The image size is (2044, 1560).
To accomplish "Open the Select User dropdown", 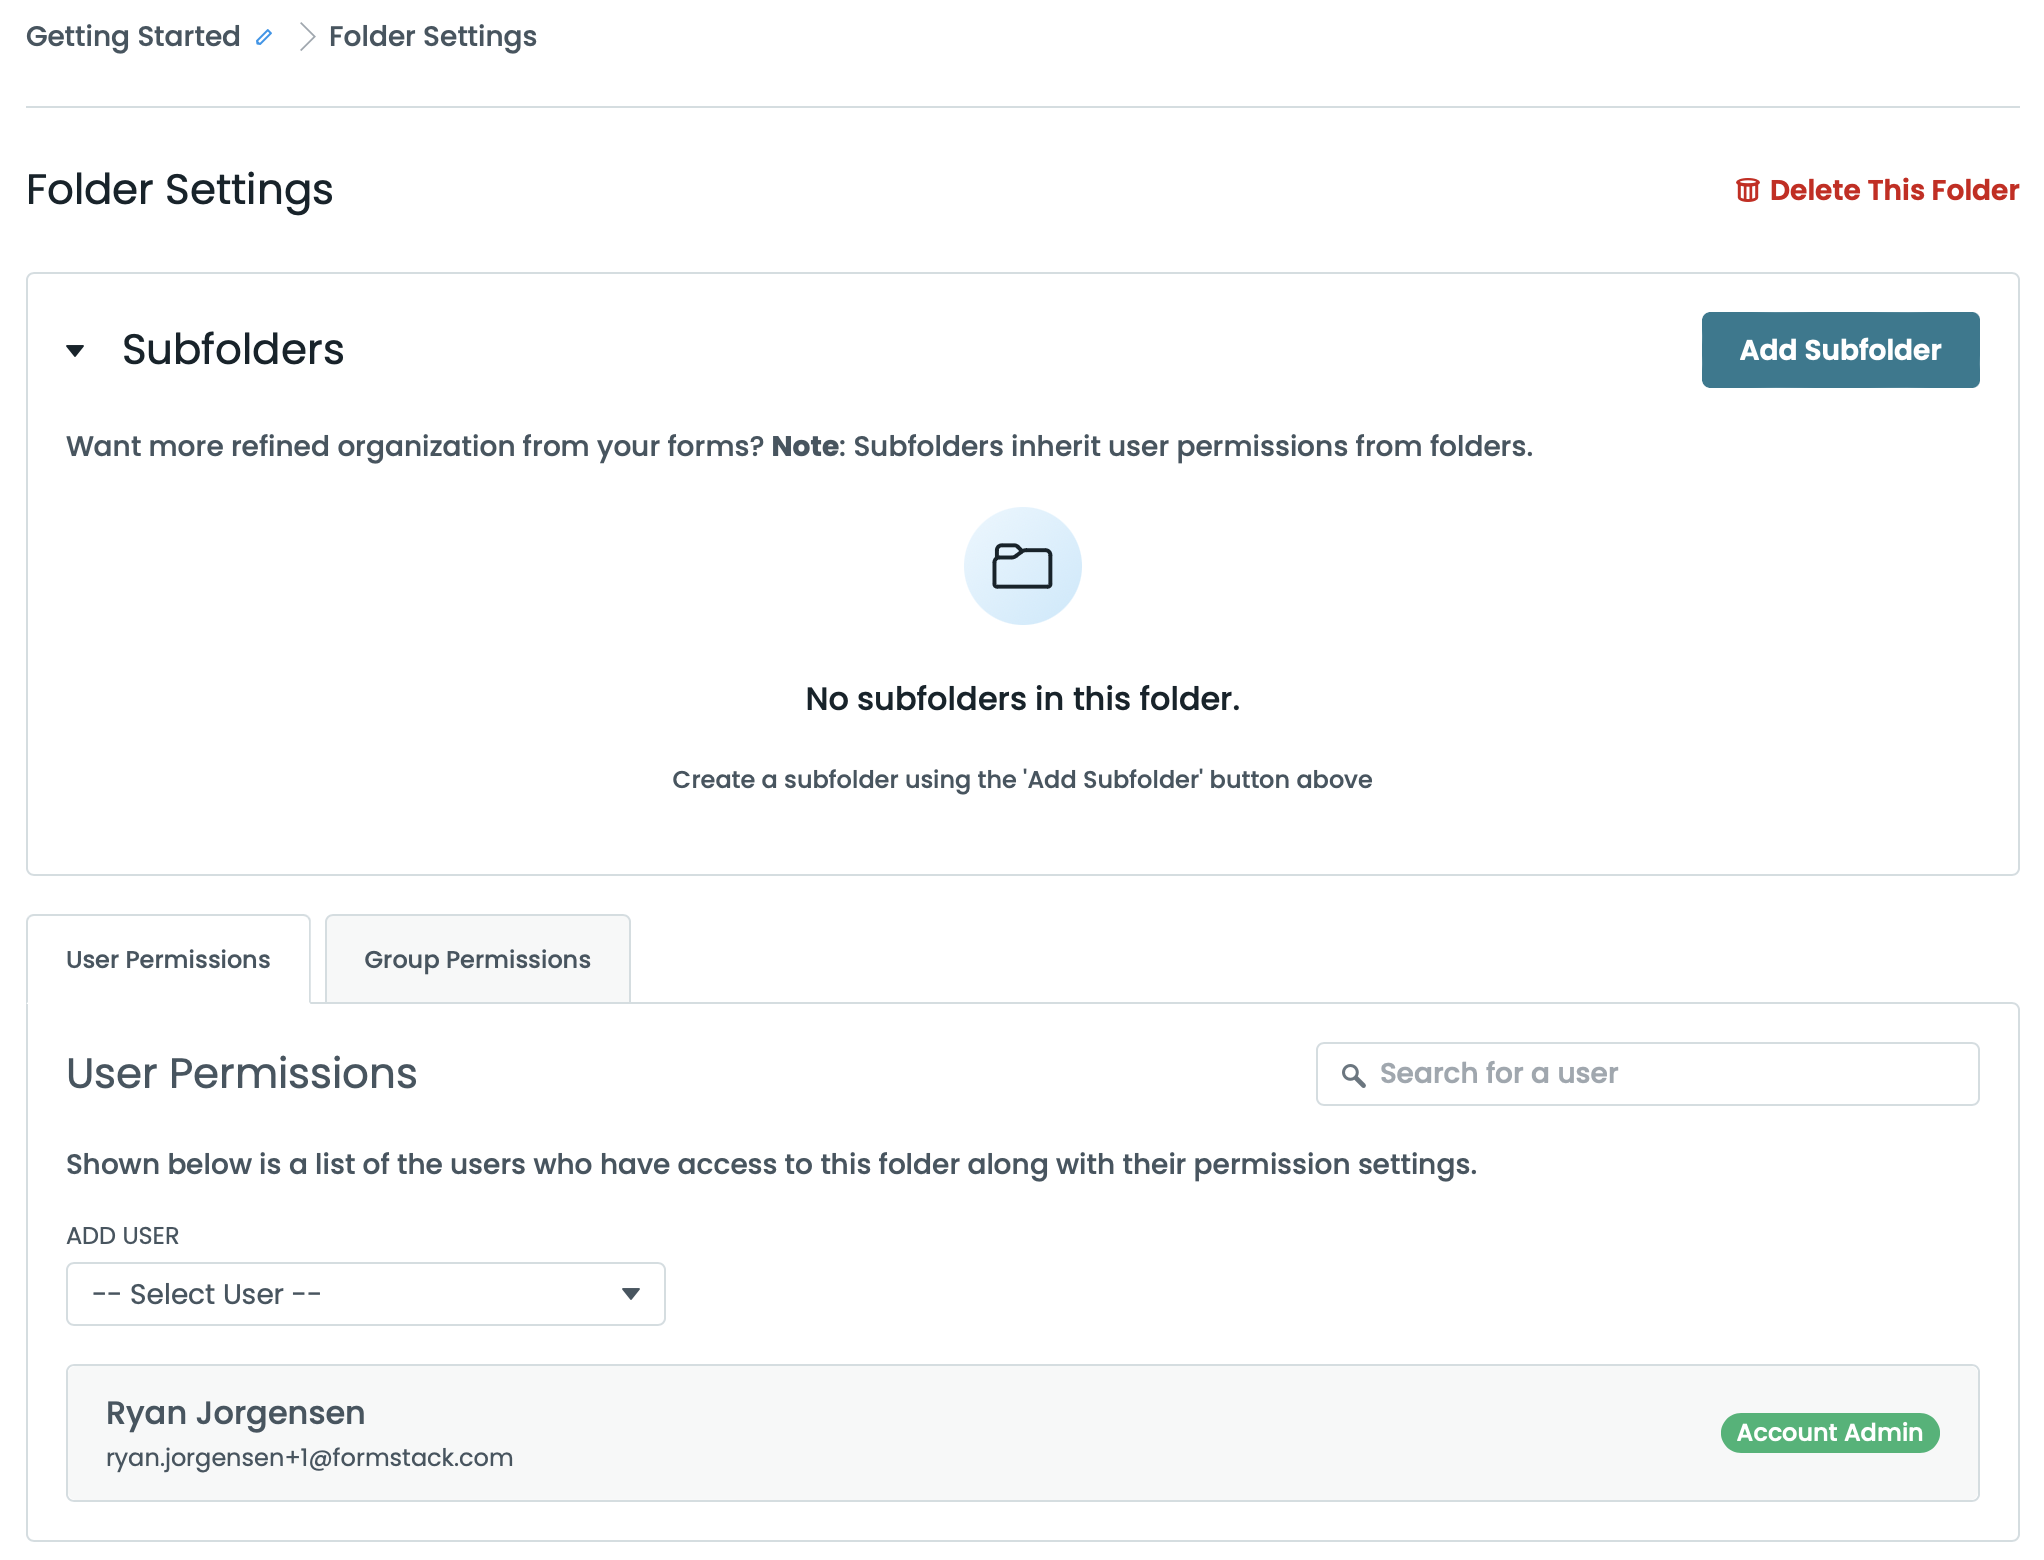I will tap(365, 1294).
